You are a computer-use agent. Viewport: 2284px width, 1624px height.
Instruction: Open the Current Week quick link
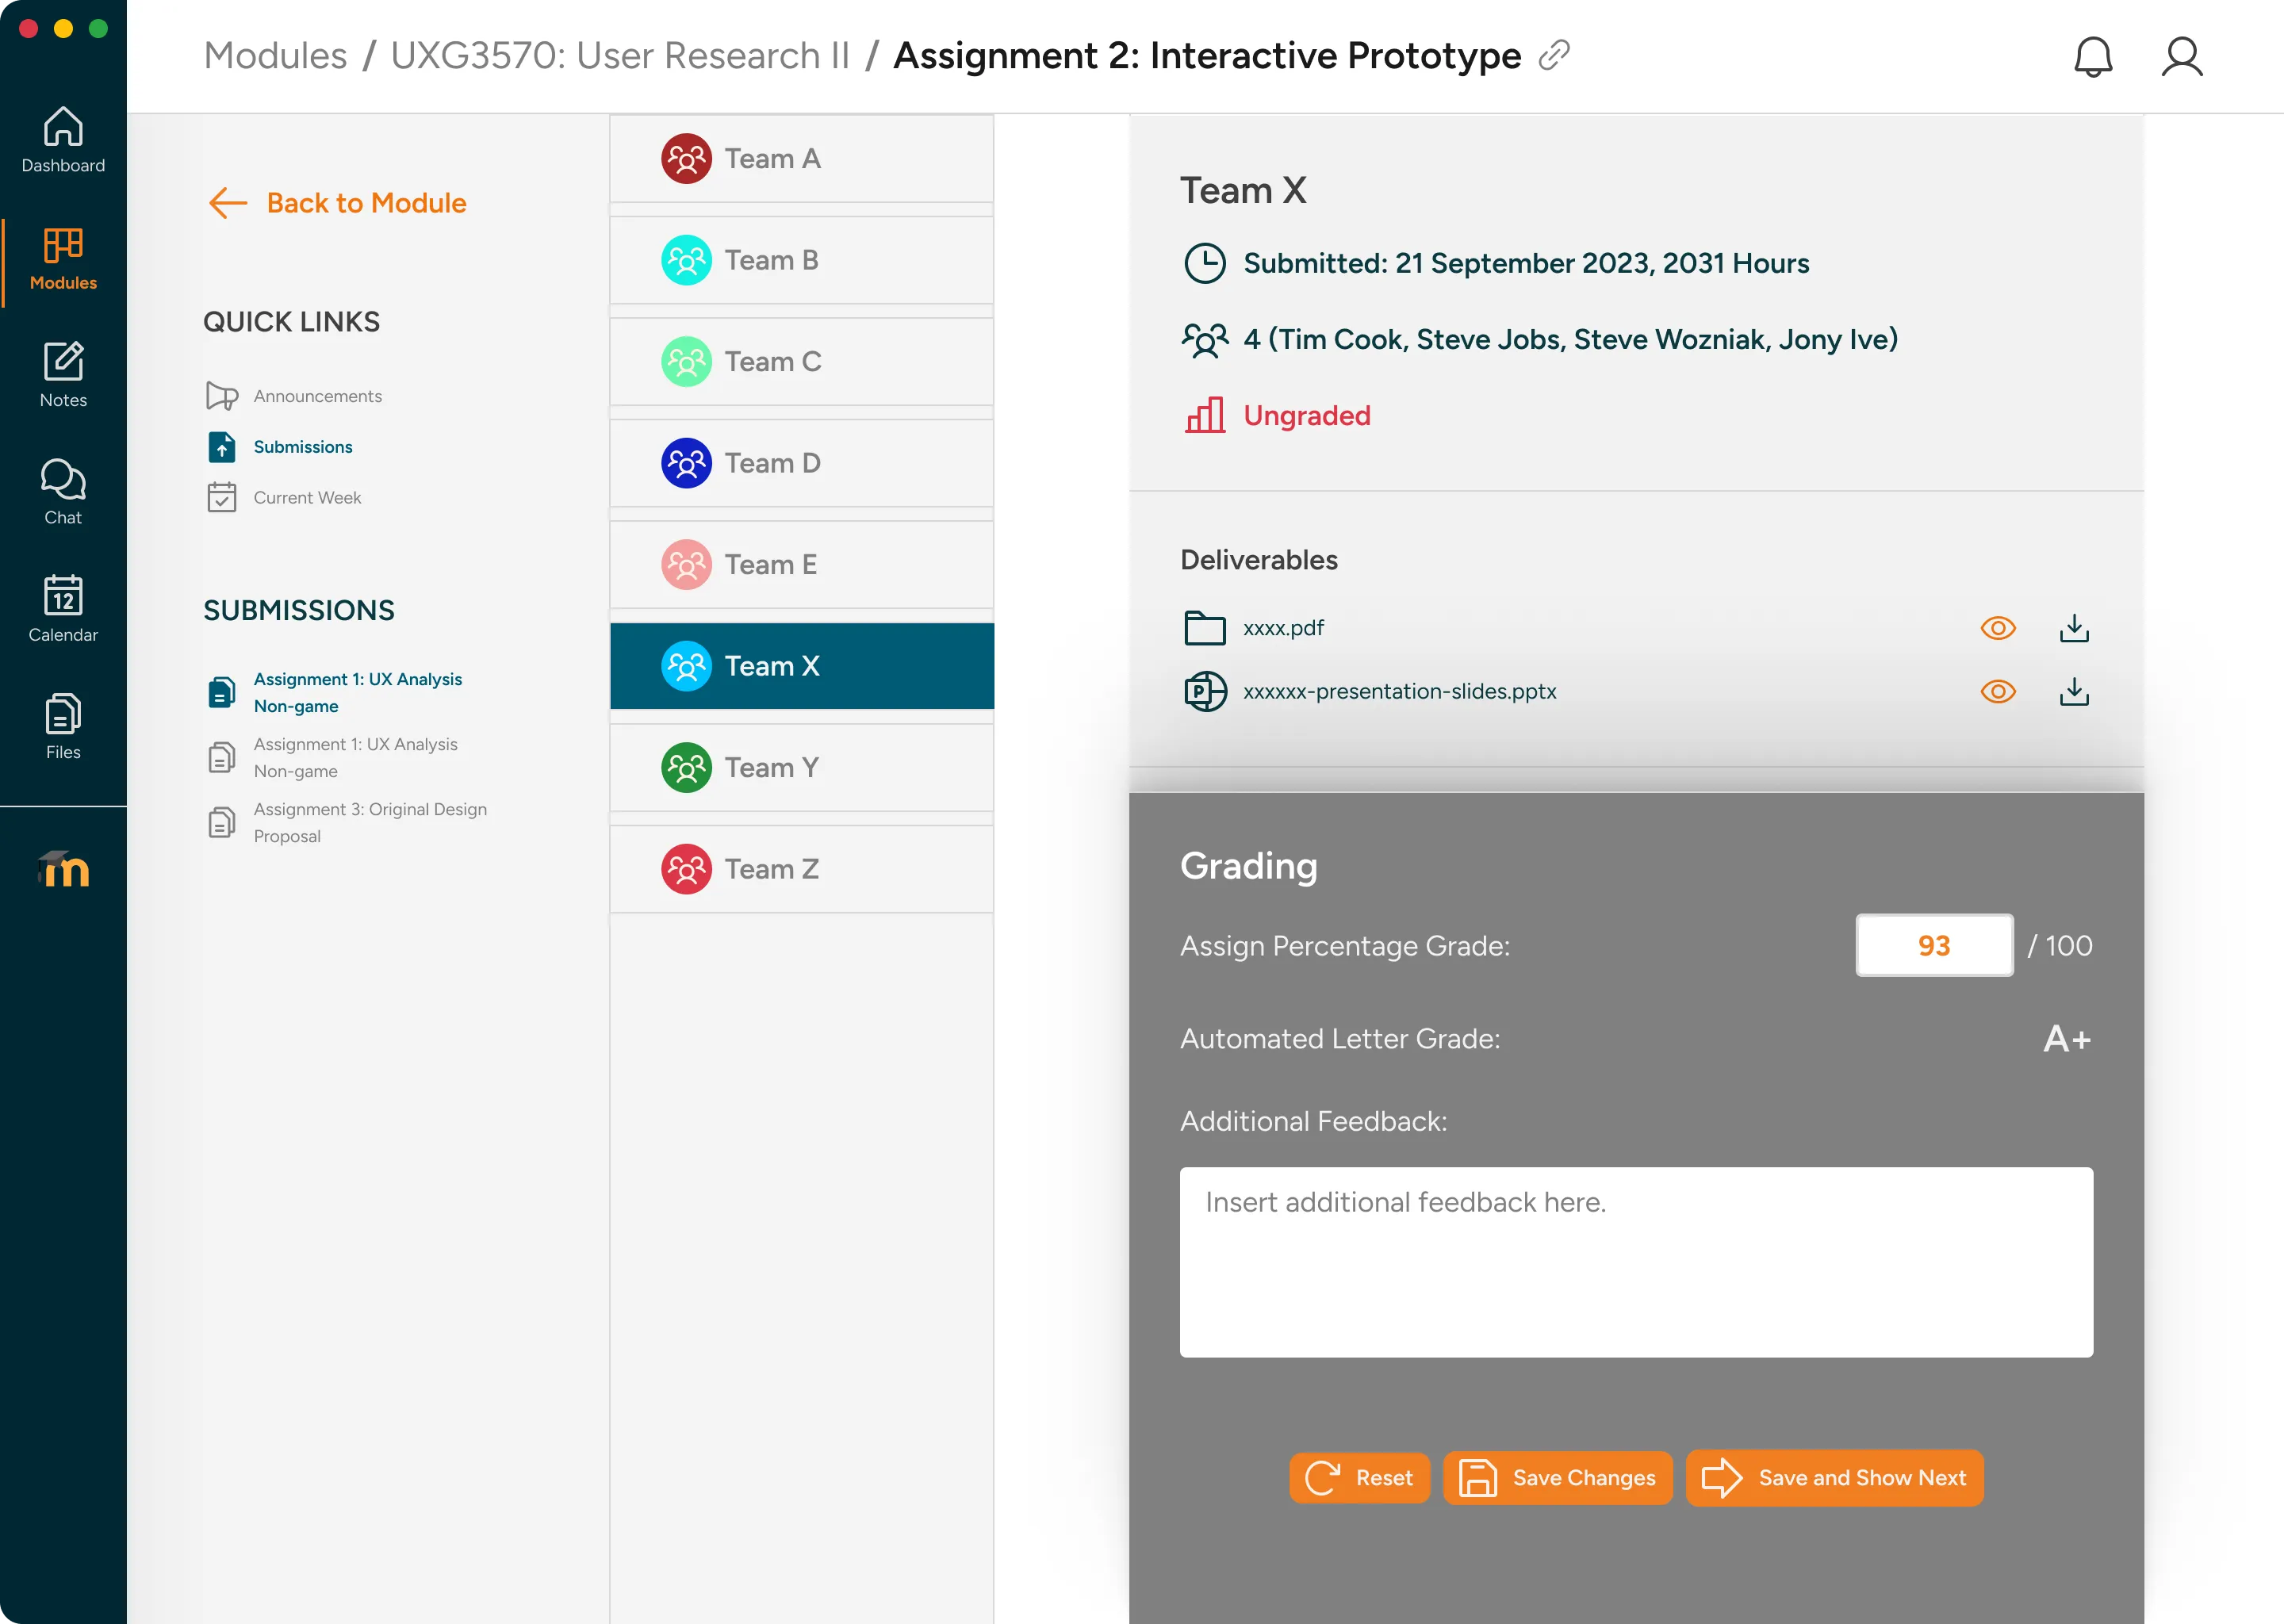click(x=307, y=497)
